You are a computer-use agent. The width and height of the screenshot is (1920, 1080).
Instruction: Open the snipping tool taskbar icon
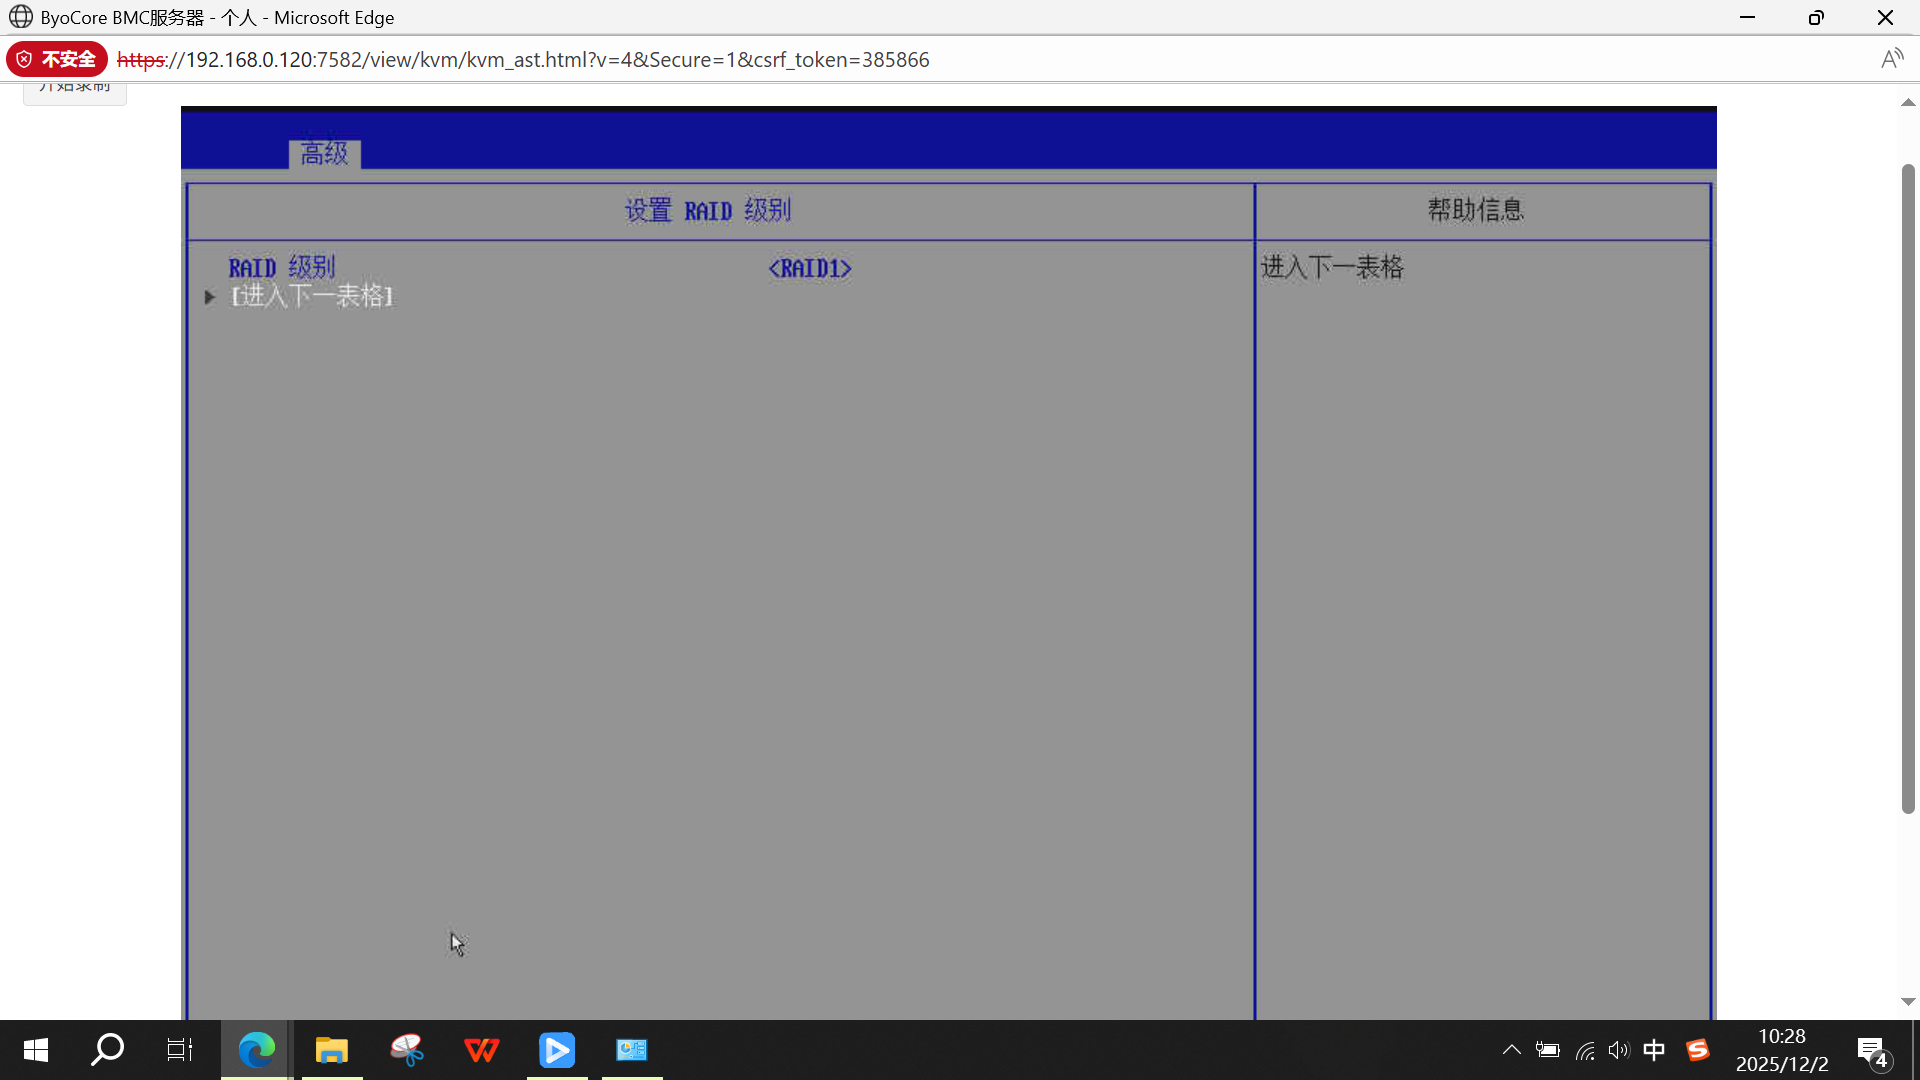click(406, 1050)
